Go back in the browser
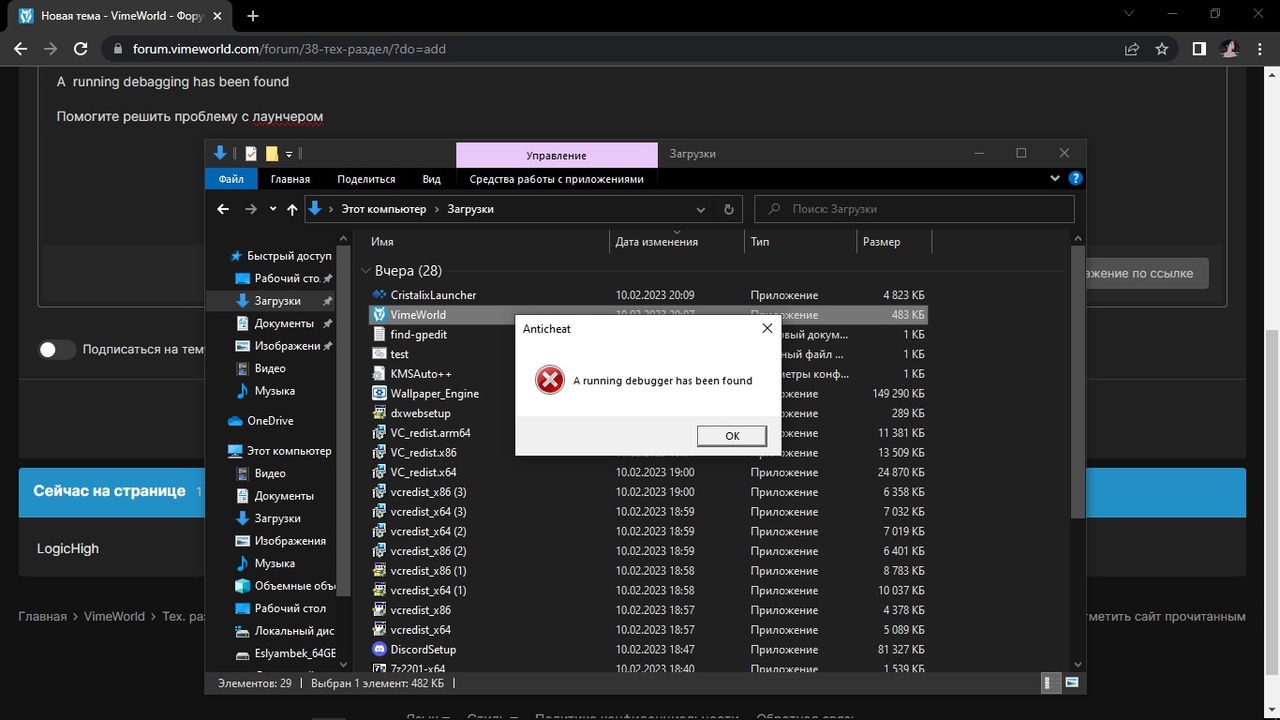The image size is (1280, 720). point(20,48)
